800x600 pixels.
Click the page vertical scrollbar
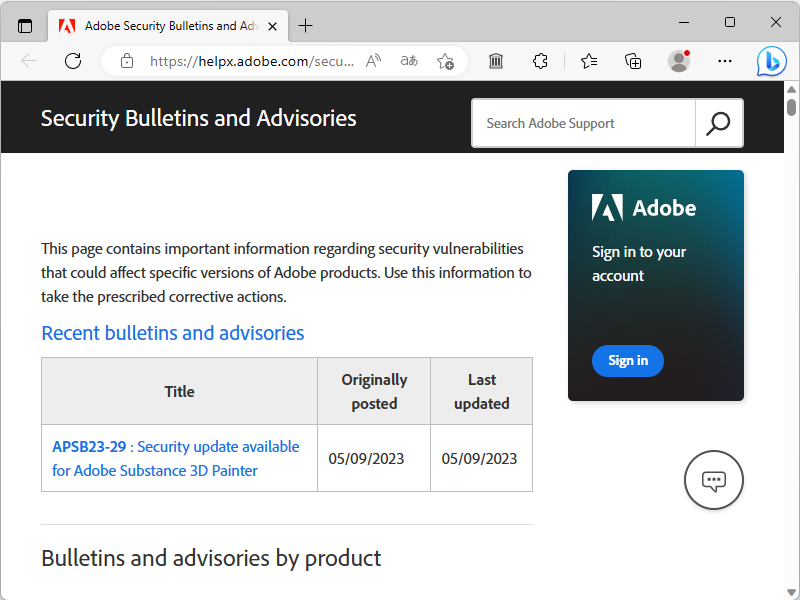791,300
